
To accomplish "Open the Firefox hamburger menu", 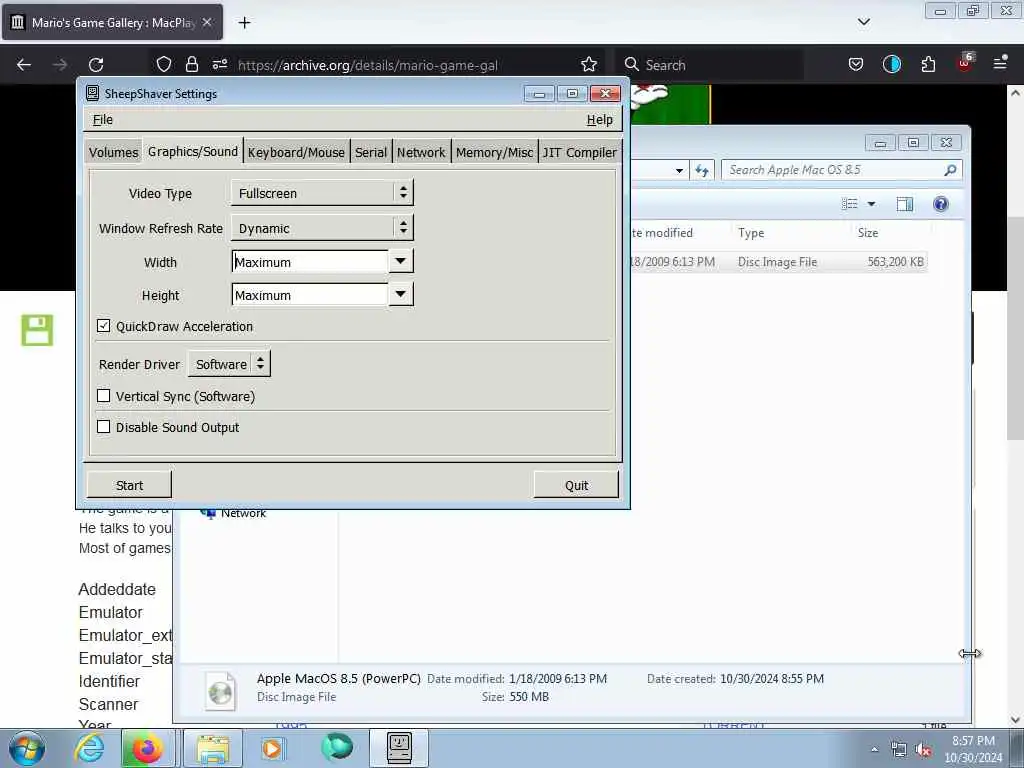I will (x=1000, y=63).
